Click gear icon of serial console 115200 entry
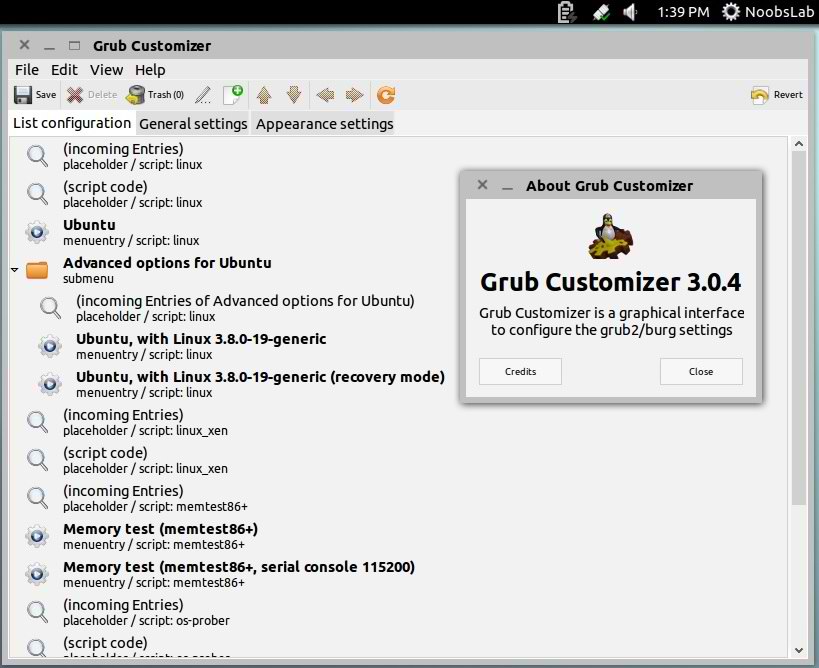Viewport: 819px width, 668px height. 37,574
